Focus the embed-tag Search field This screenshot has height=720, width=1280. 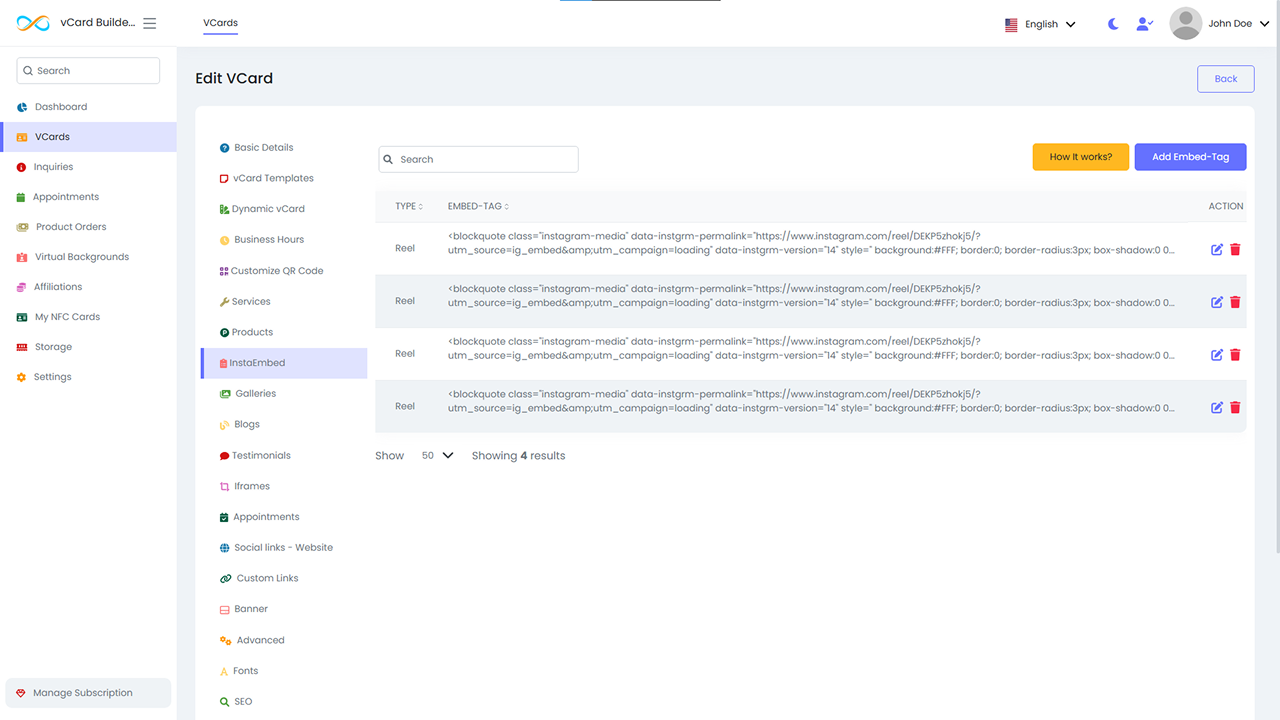tap(478, 159)
